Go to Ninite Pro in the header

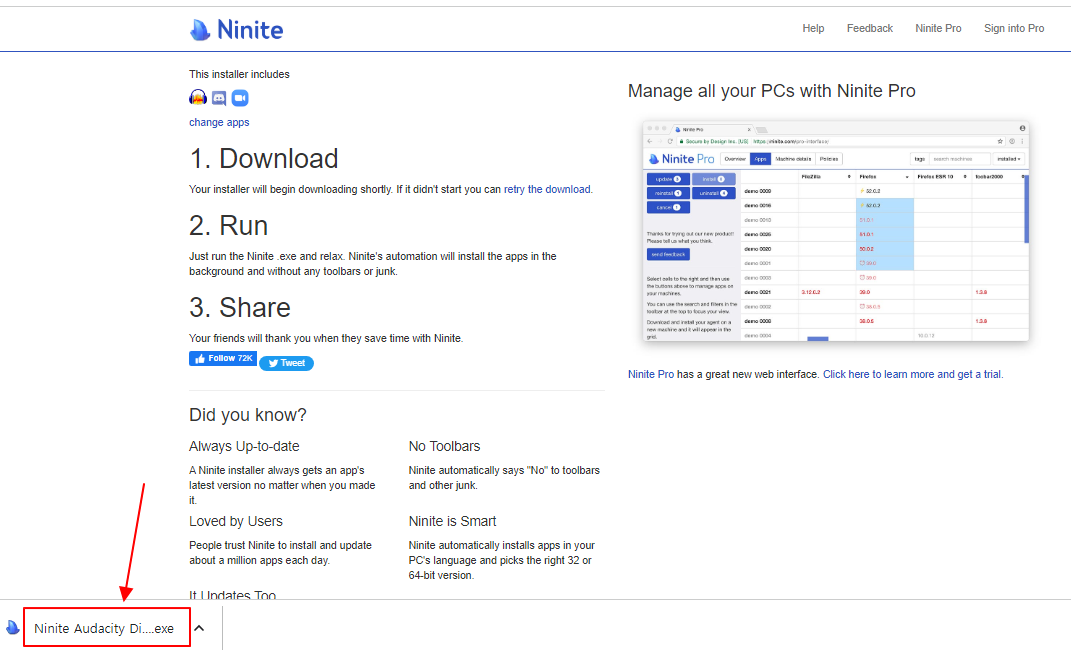click(x=938, y=28)
